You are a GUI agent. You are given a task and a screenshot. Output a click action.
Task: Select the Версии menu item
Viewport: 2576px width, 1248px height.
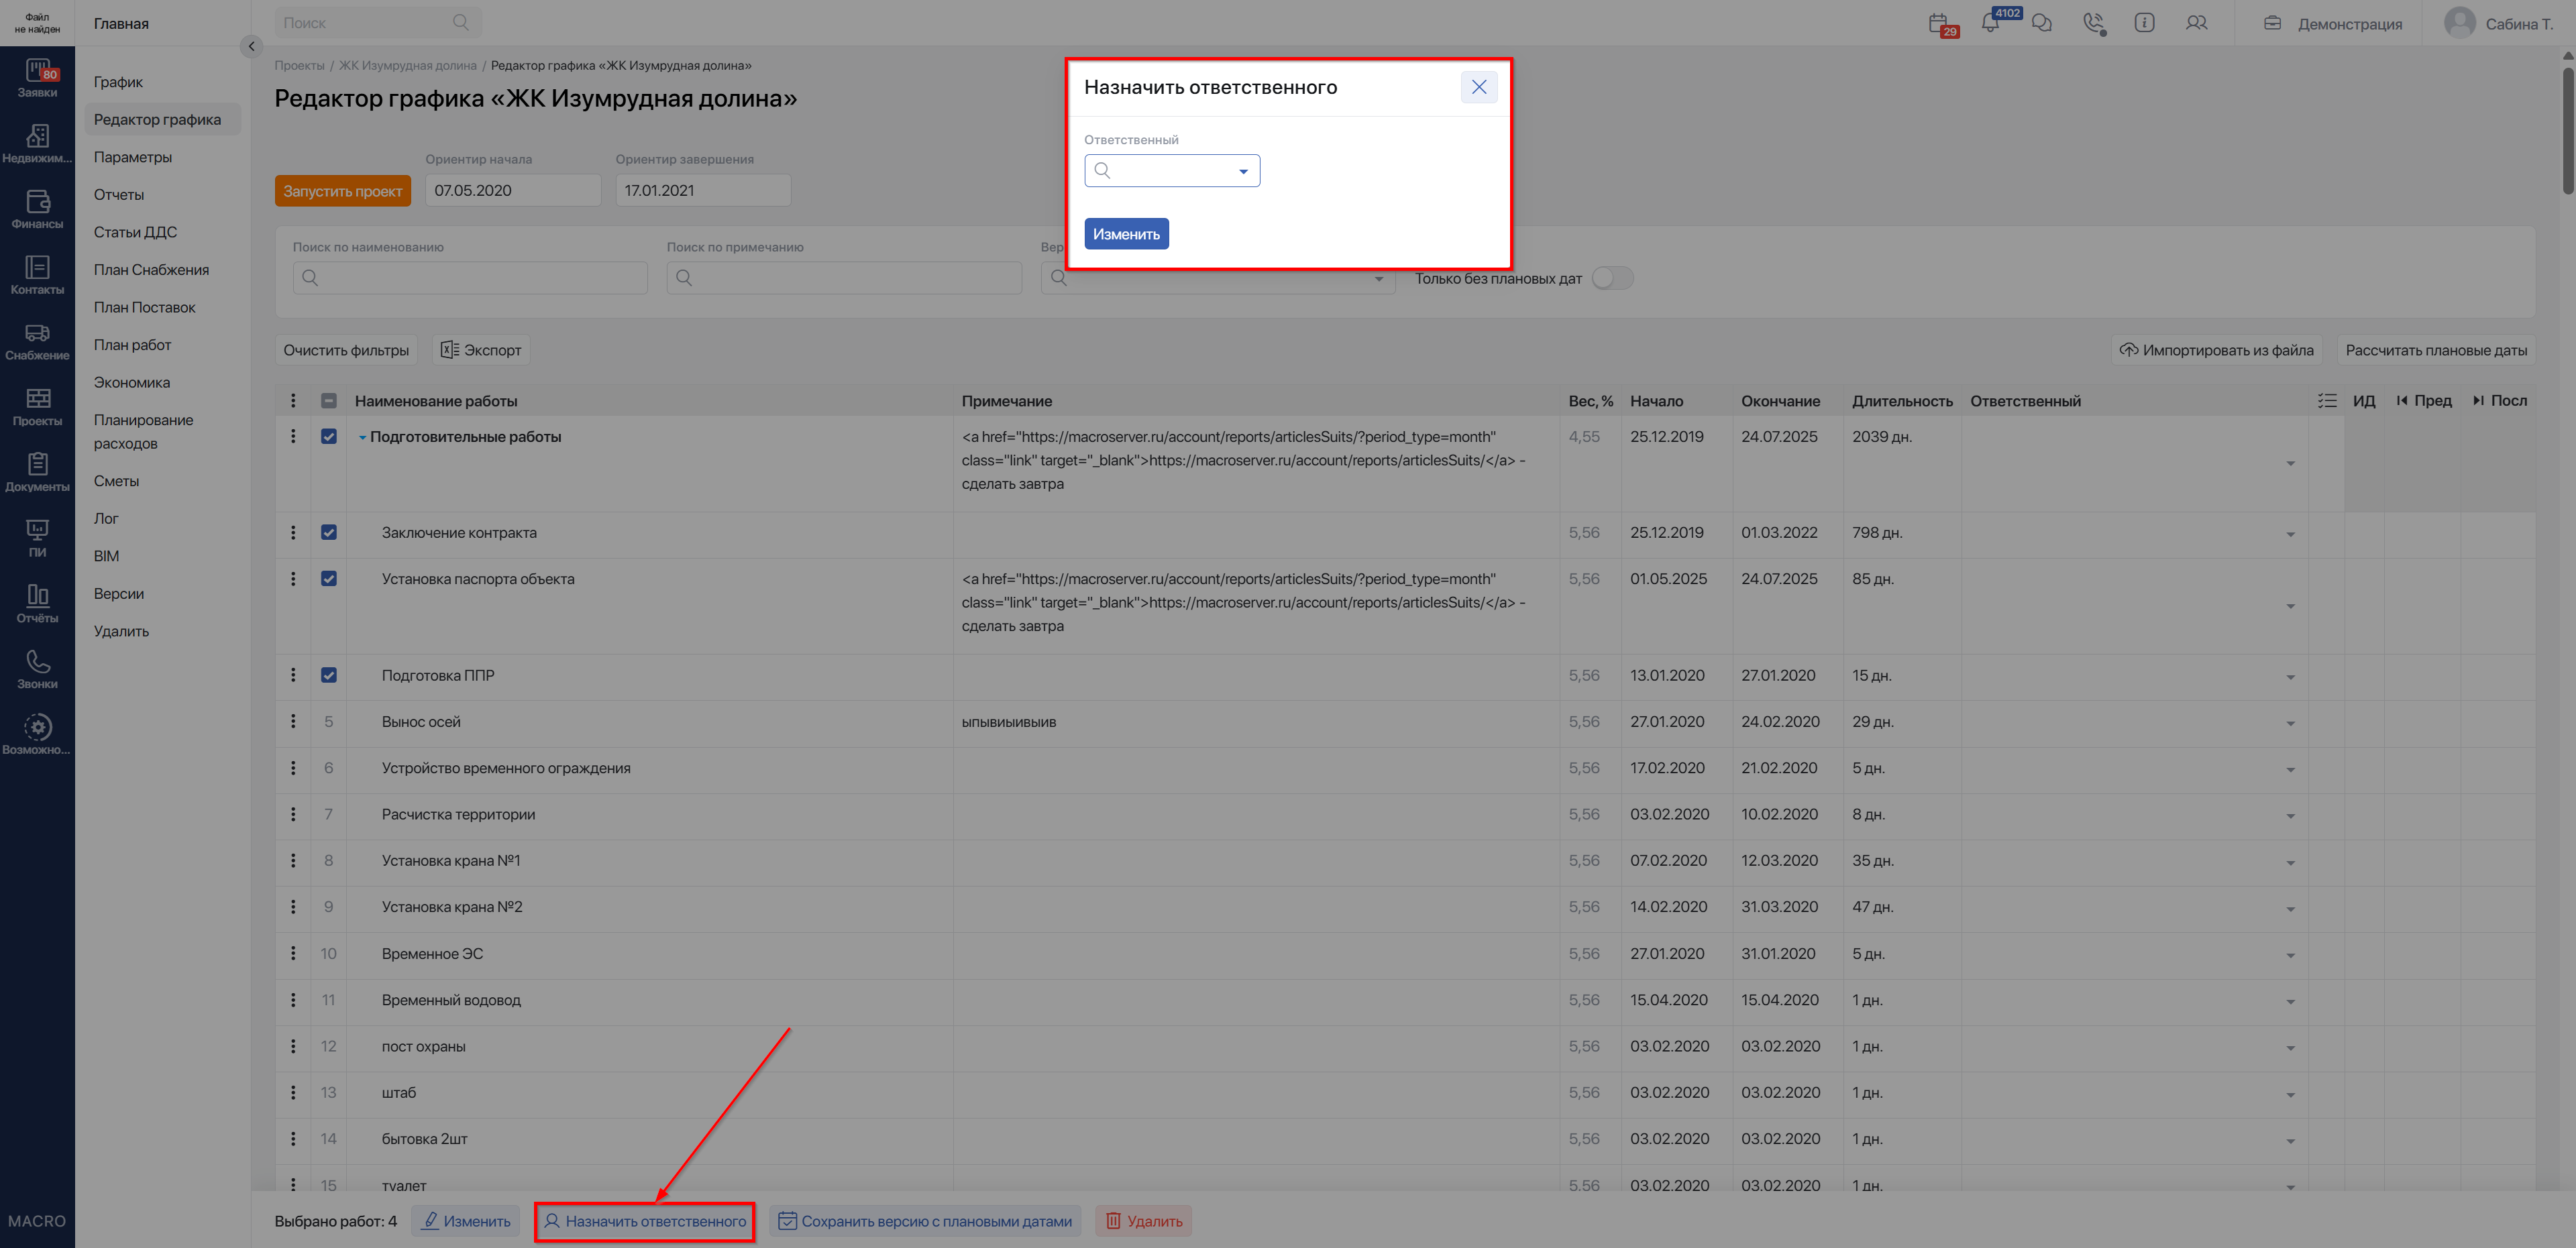(x=119, y=594)
